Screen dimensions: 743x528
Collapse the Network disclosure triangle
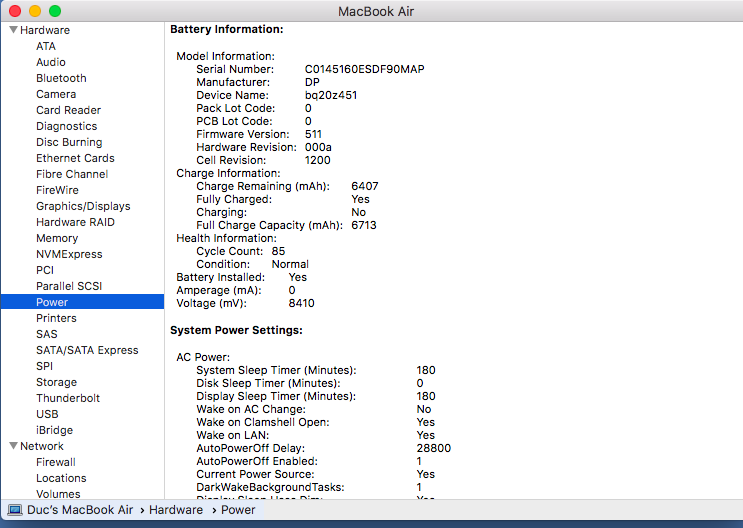pos(13,446)
